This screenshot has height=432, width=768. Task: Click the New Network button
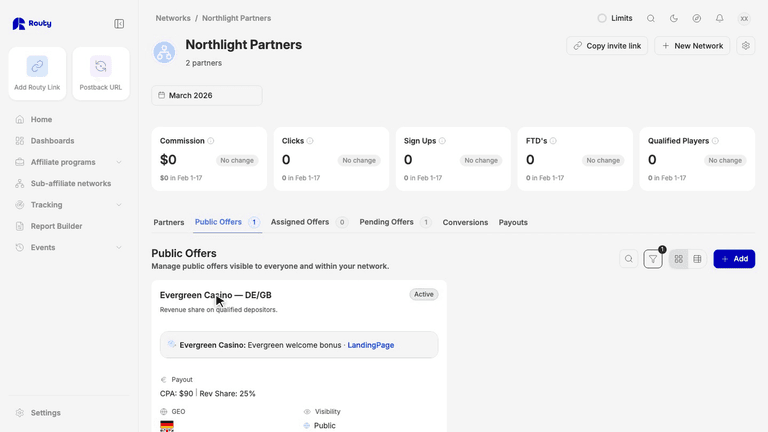coord(692,46)
